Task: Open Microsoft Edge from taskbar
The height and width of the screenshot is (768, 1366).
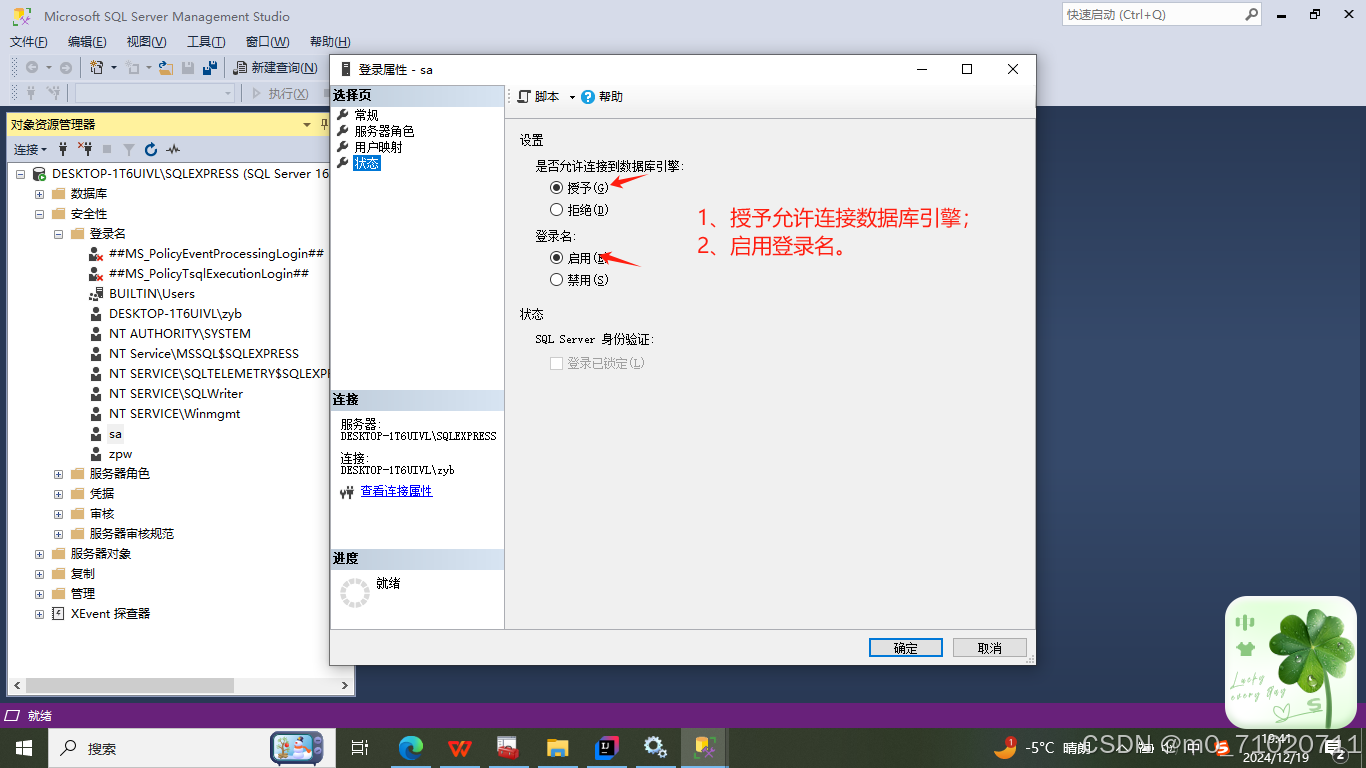Action: click(x=411, y=748)
